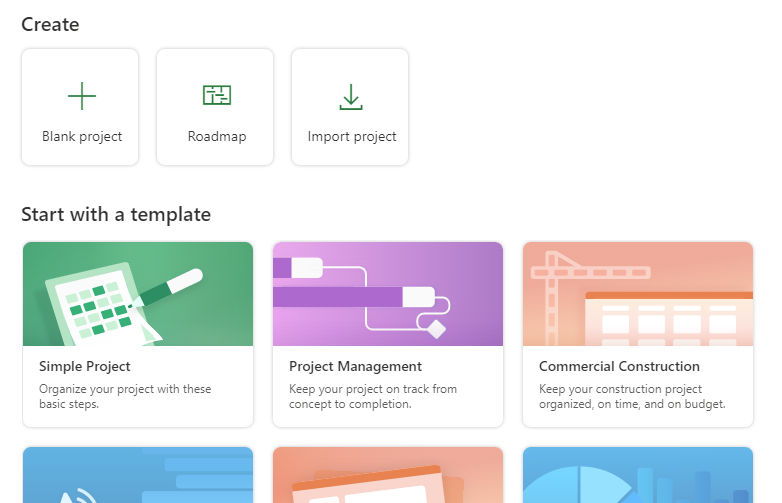This screenshot has height=503, width=782.
Task: Open the blue template card with signal icon
Action: (x=138, y=475)
